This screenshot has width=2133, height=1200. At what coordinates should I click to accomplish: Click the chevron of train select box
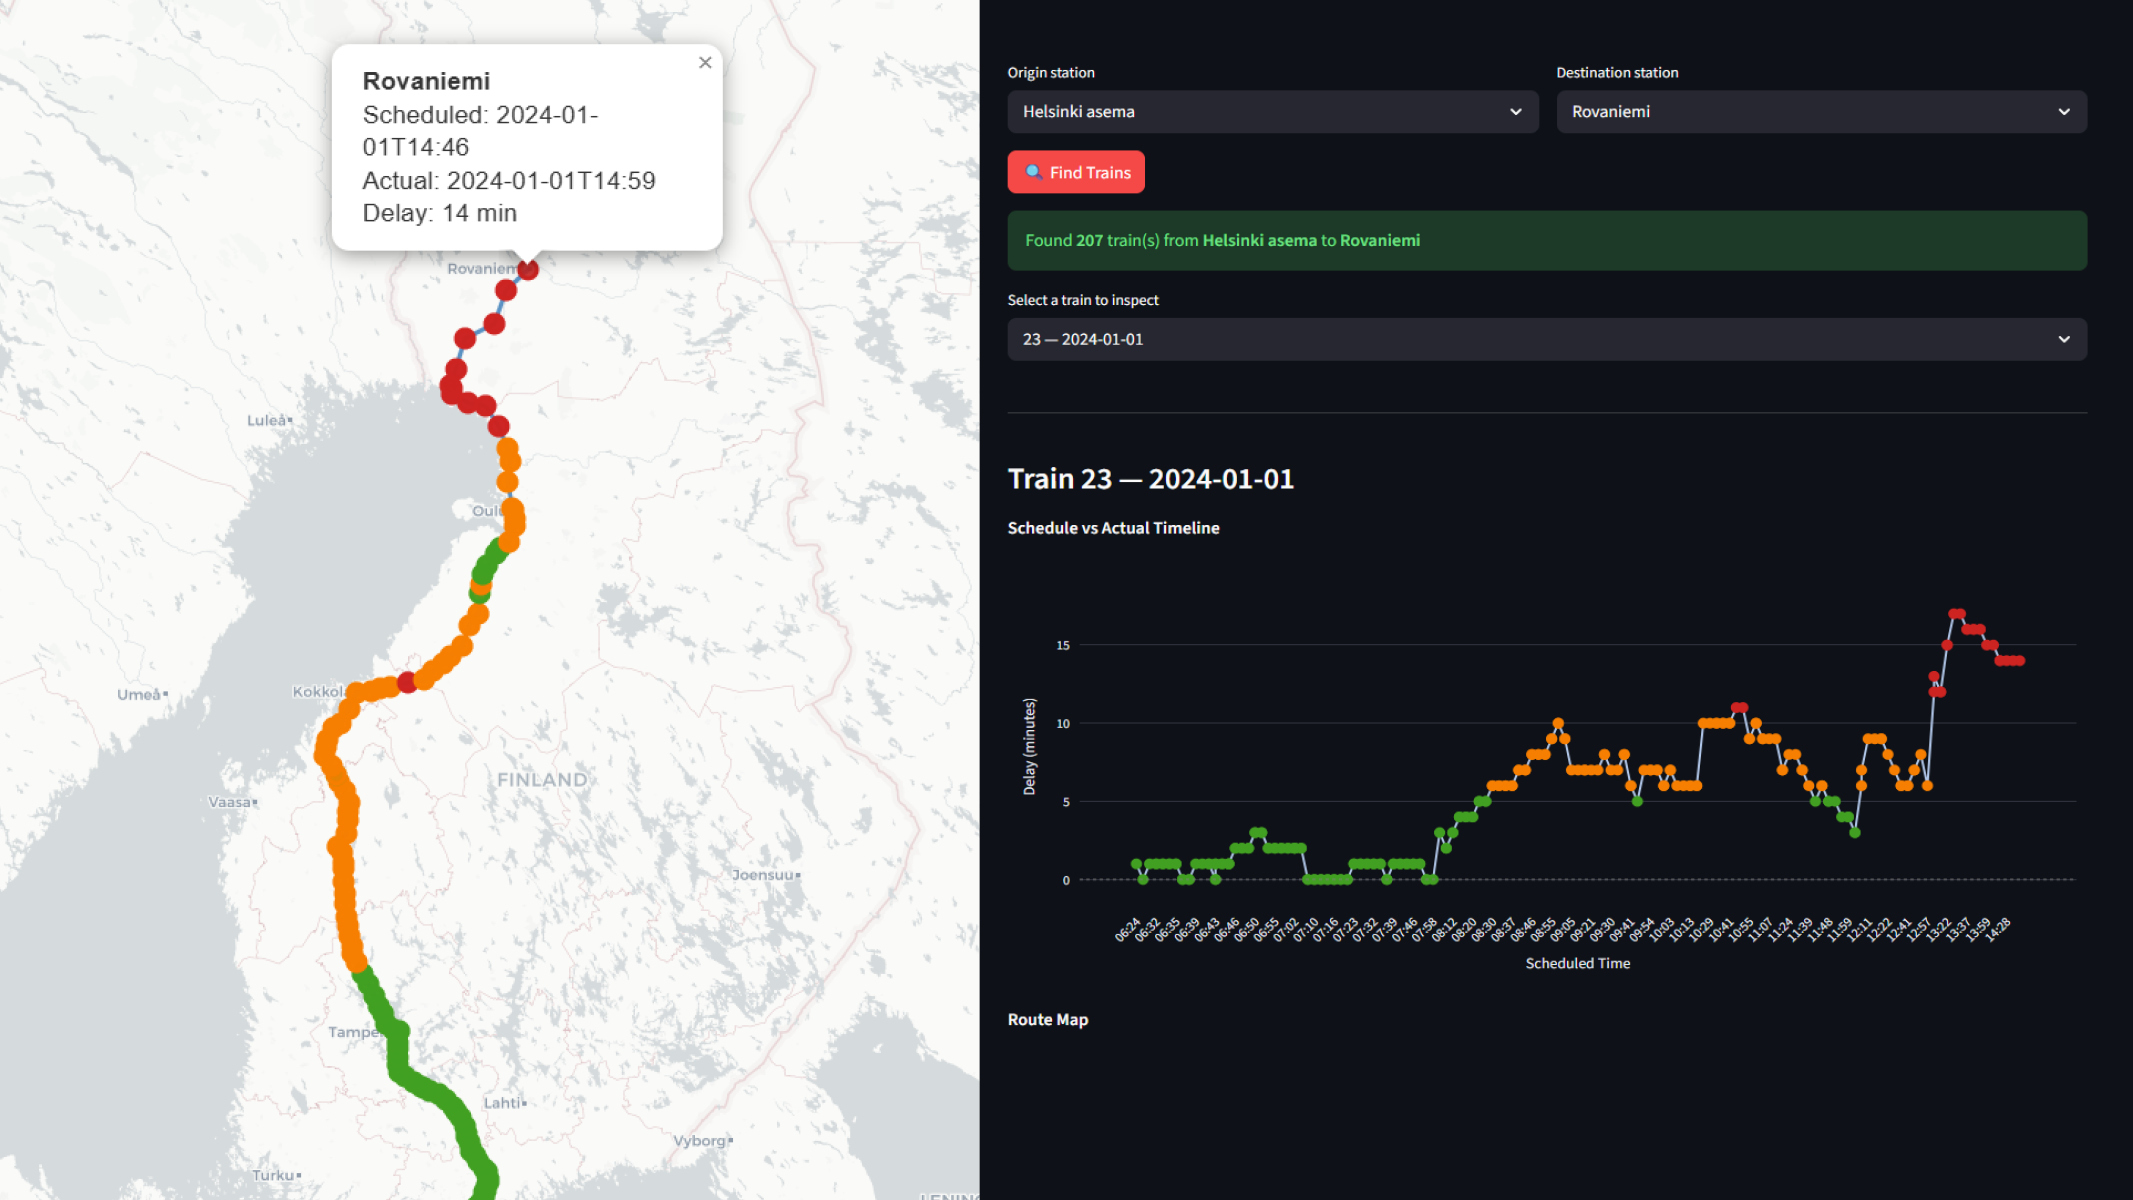pyautogui.click(x=2064, y=339)
